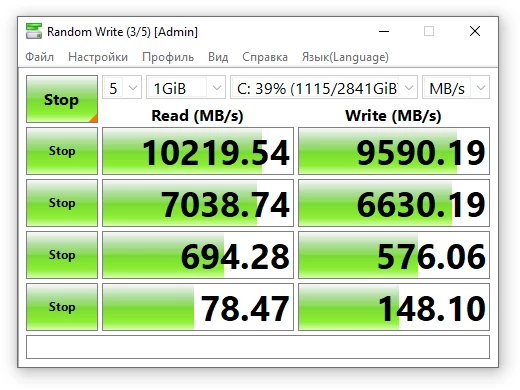
Task: Click the 10219.54 read result cell
Action: tap(198, 151)
